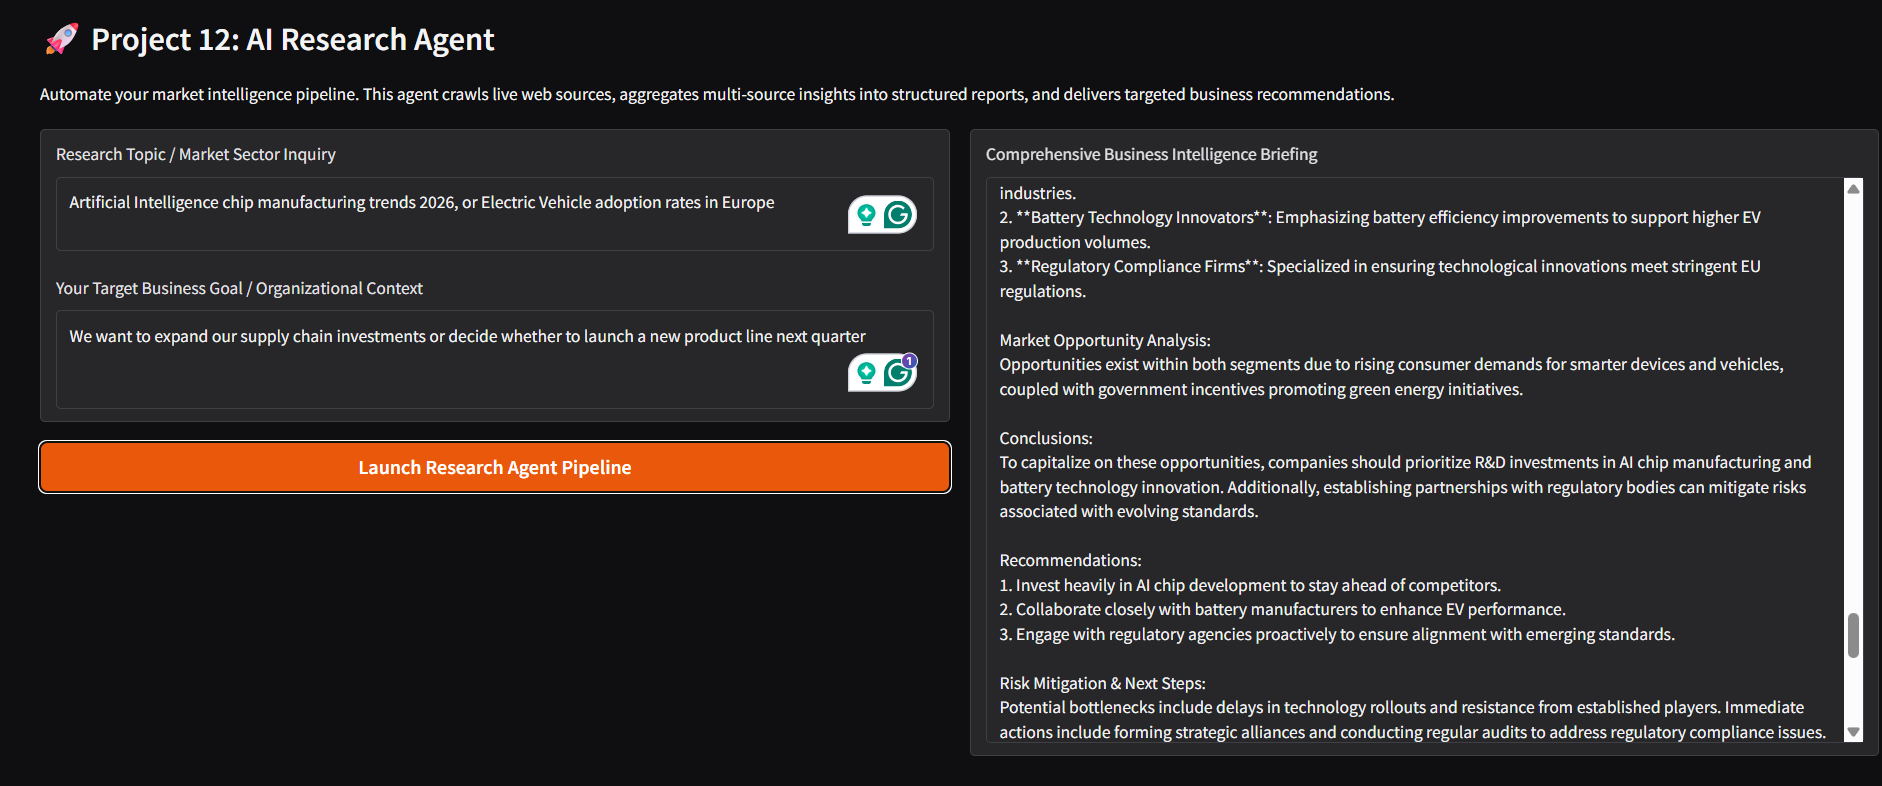Focus the Research Topic text input
The width and height of the screenshot is (1882, 786).
pyautogui.click(x=495, y=214)
